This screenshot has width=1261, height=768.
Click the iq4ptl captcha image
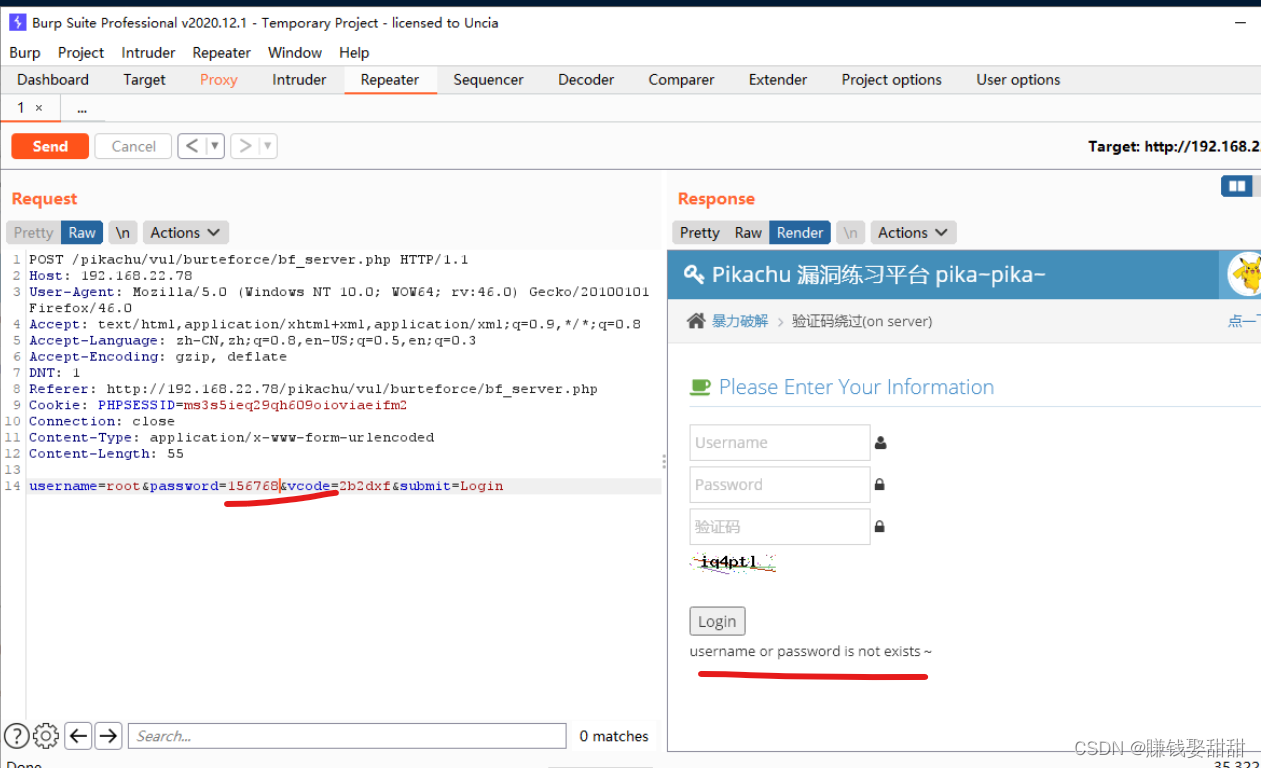pos(733,562)
